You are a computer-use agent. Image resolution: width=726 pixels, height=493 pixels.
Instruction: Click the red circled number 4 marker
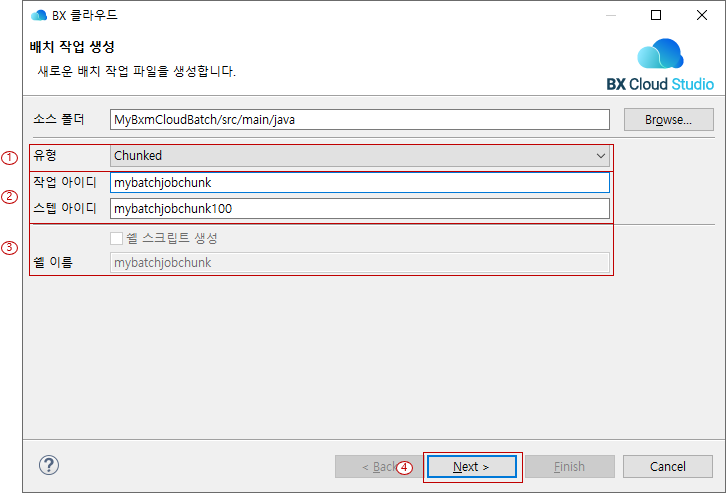coord(405,467)
